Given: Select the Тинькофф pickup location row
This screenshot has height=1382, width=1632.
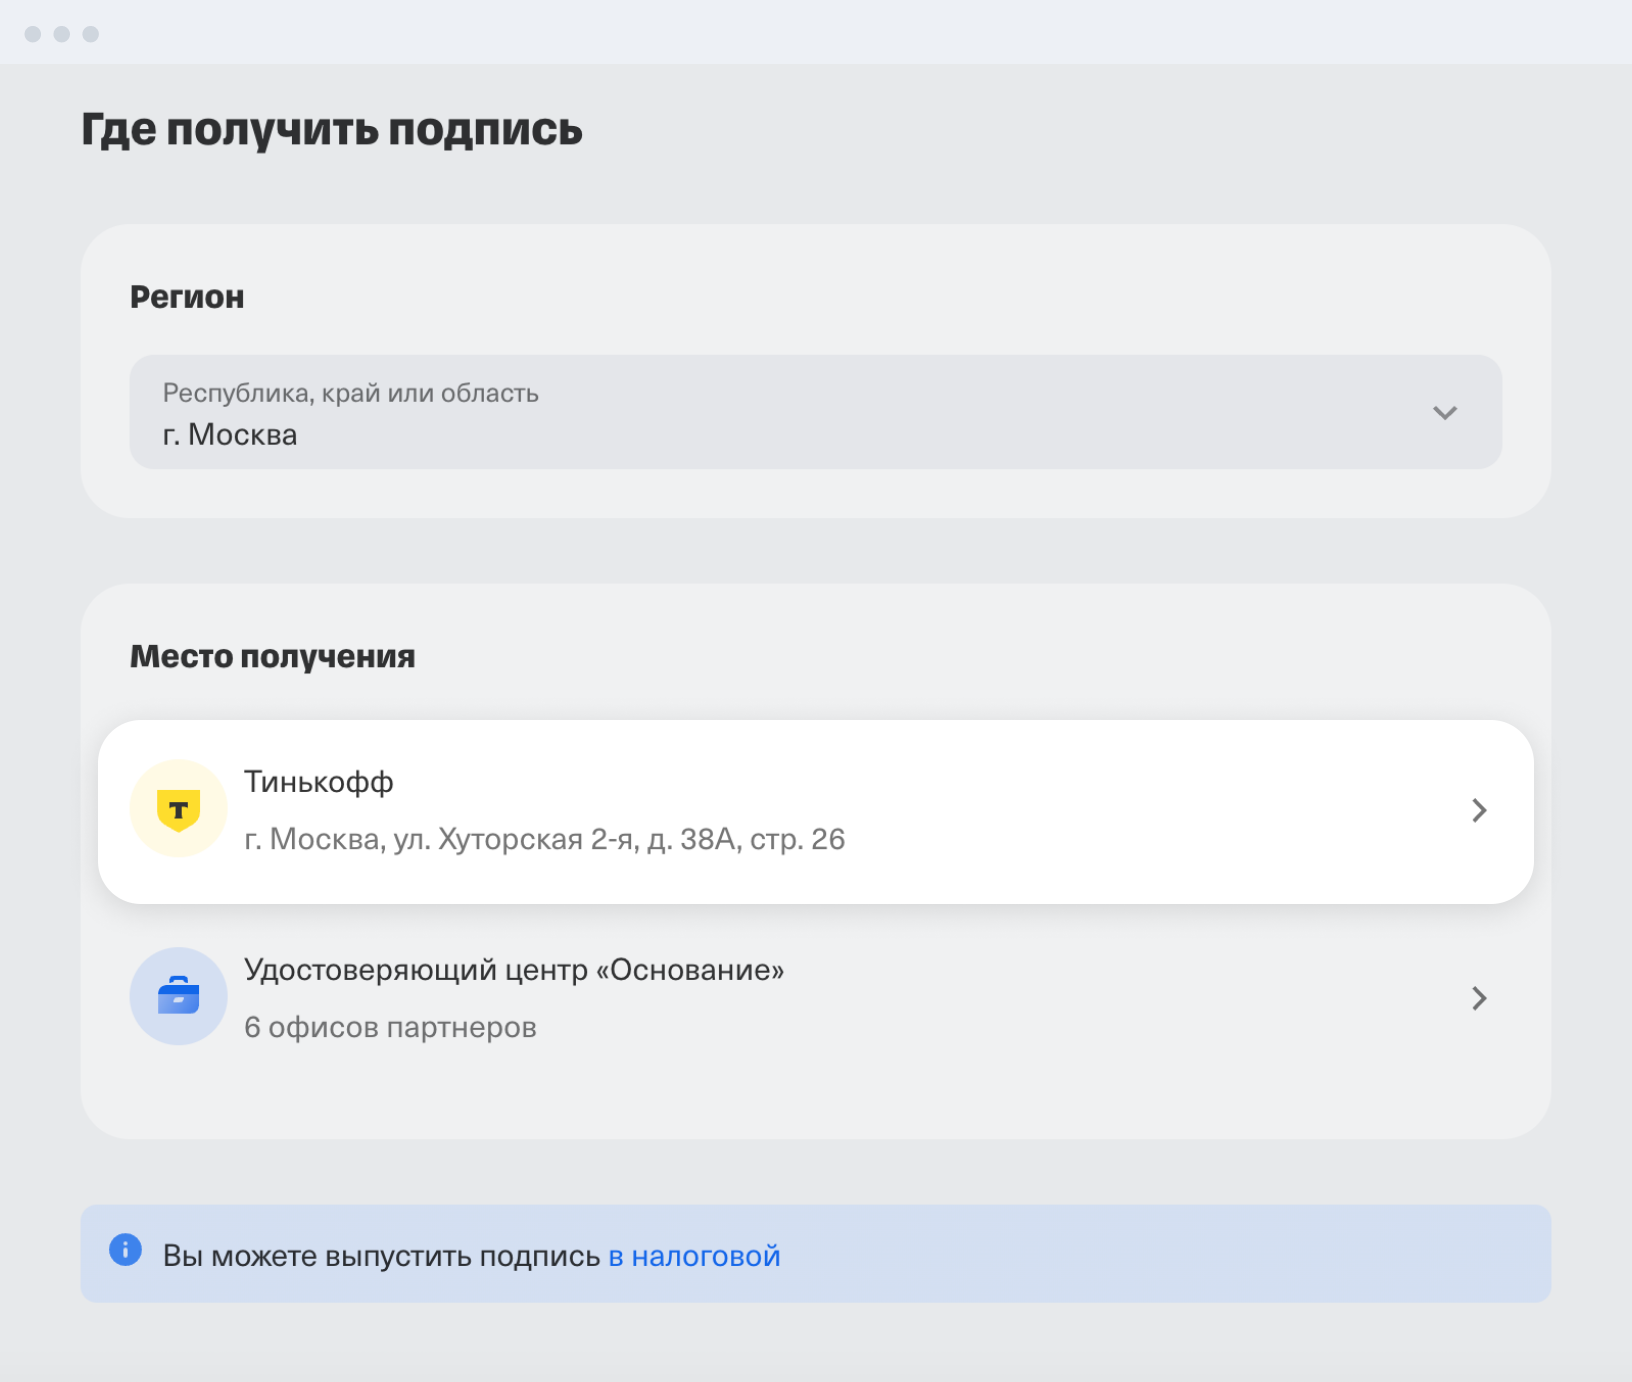Looking at the screenshot, I should tap(815, 811).
